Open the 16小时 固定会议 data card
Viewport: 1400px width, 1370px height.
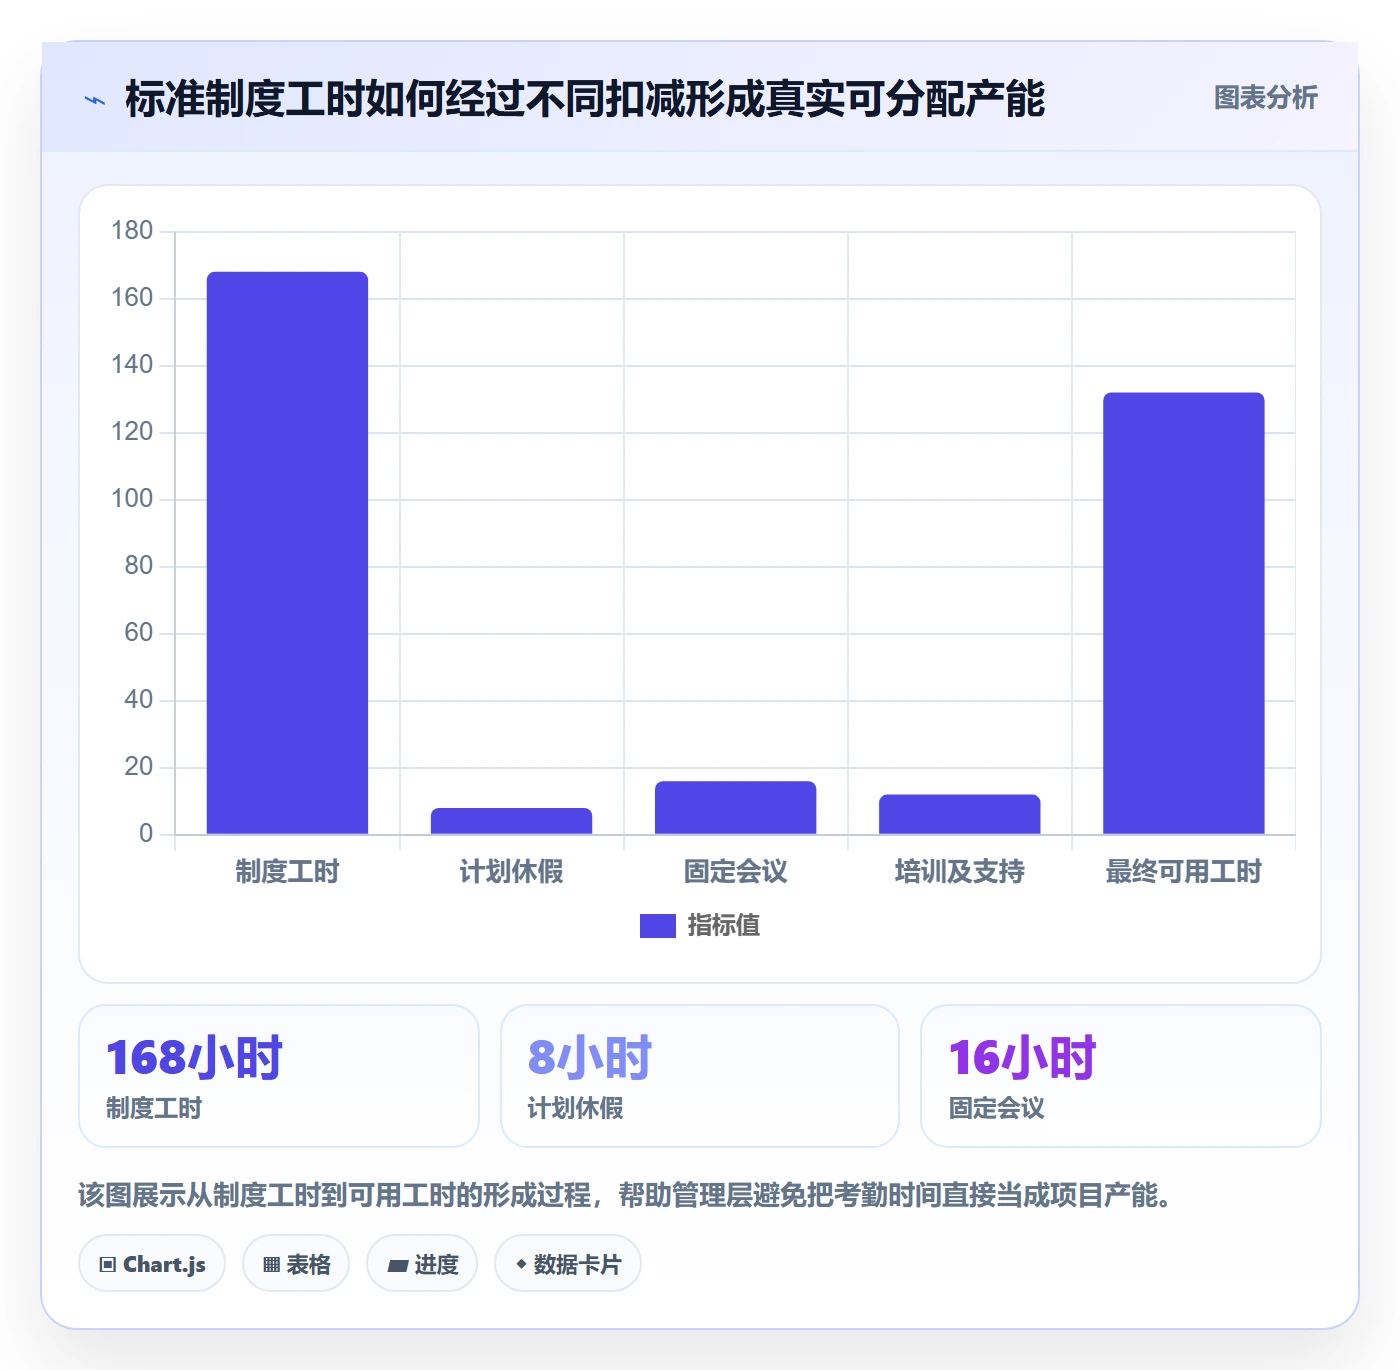pyautogui.click(x=1121, y=1076)
